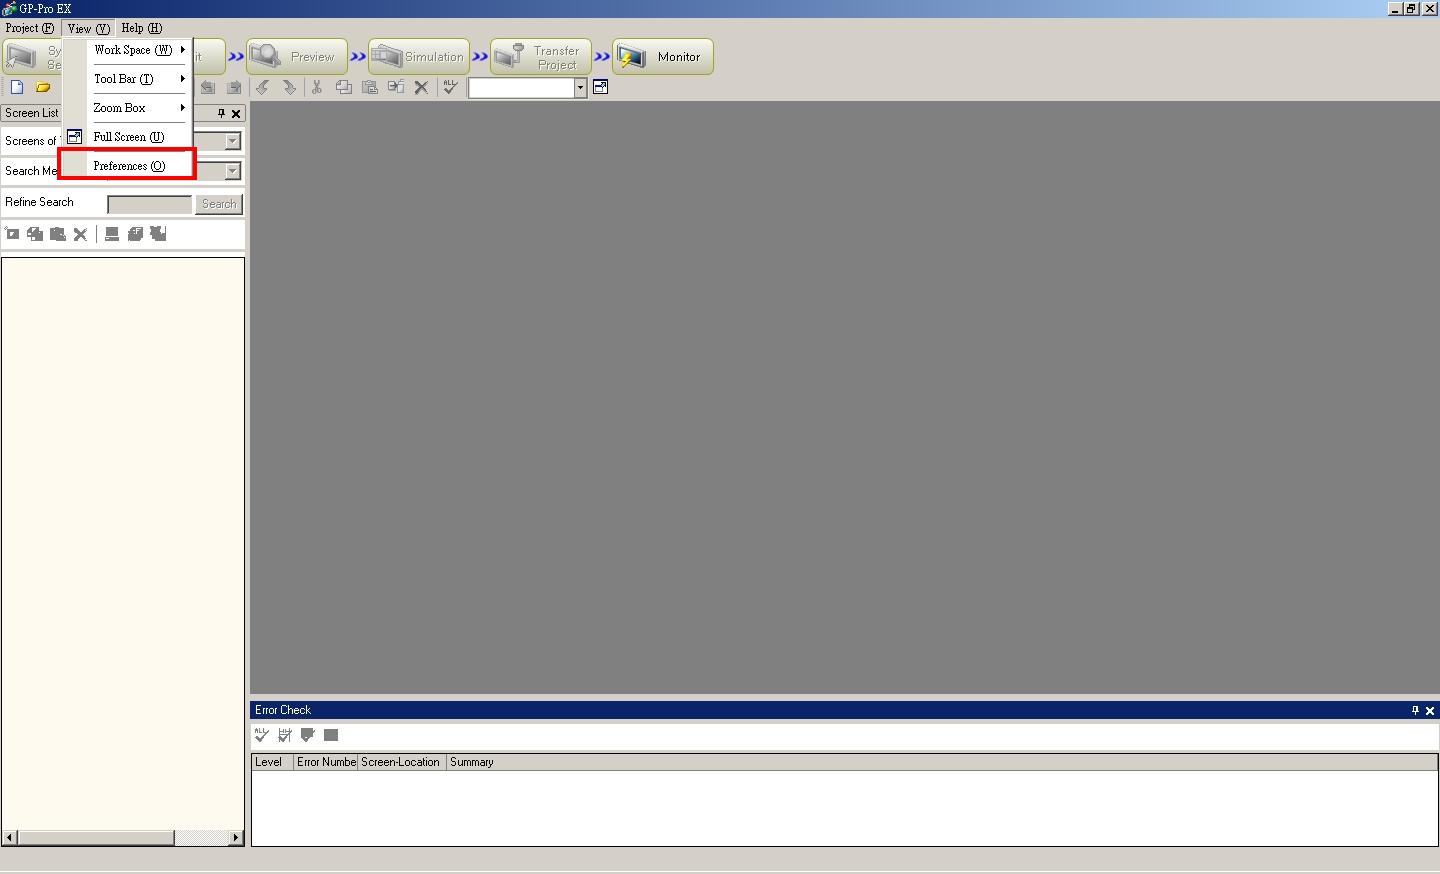Click the Full Screen icon beside the toolbar combo box
This screenshot has height=874, width=1440.
tap(601, 88)
